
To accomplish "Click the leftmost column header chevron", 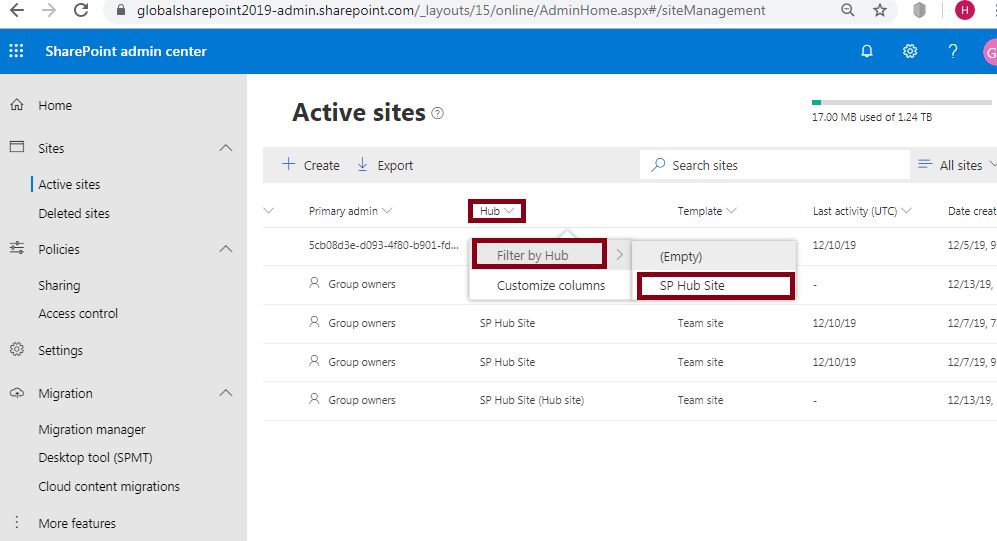I will pos(268,210).
